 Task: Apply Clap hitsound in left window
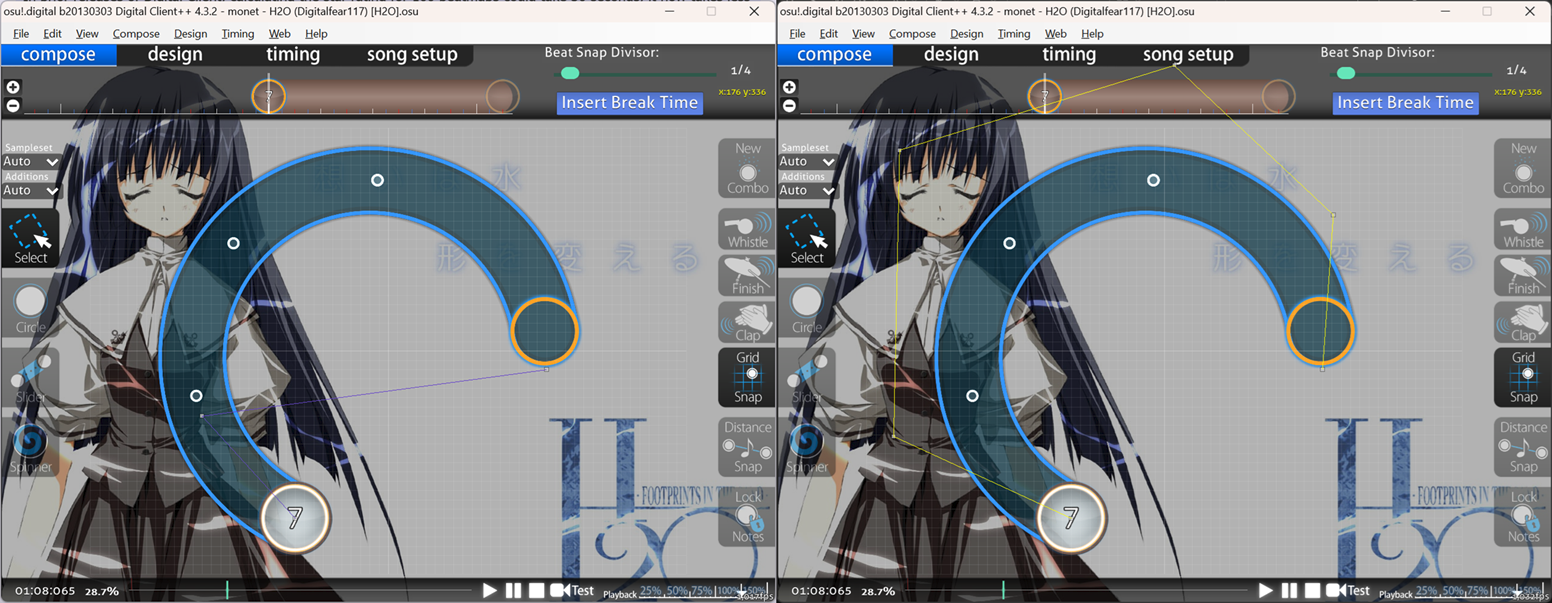[x=747, y=323]
